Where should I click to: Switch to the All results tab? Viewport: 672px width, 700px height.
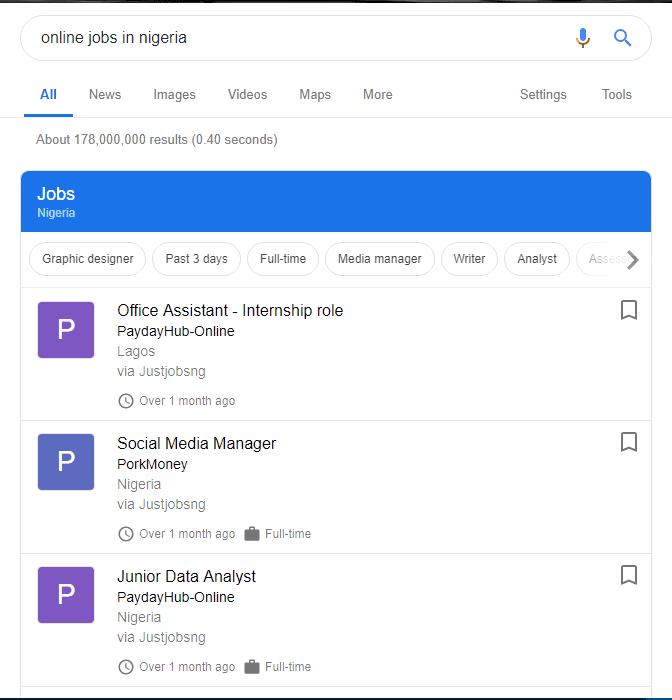[x=48, y=95]
